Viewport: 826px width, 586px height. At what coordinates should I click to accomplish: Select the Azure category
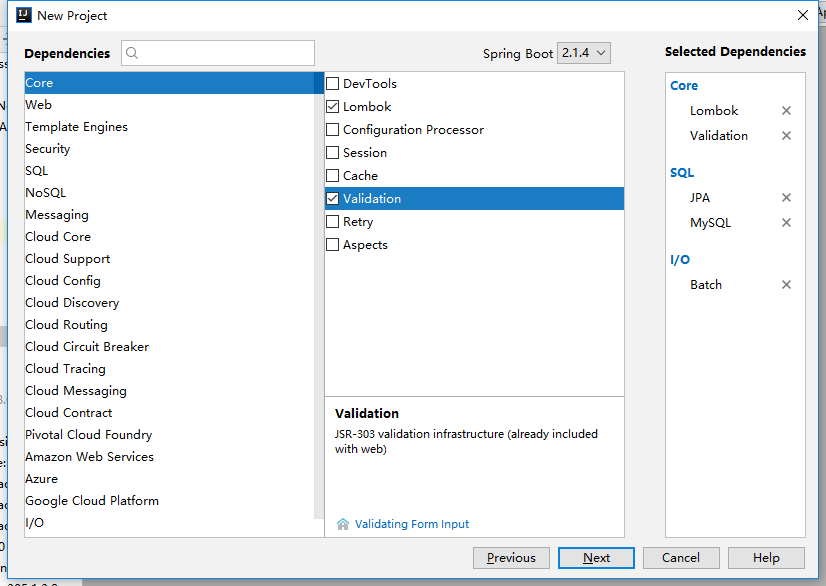tap(169, 479)
